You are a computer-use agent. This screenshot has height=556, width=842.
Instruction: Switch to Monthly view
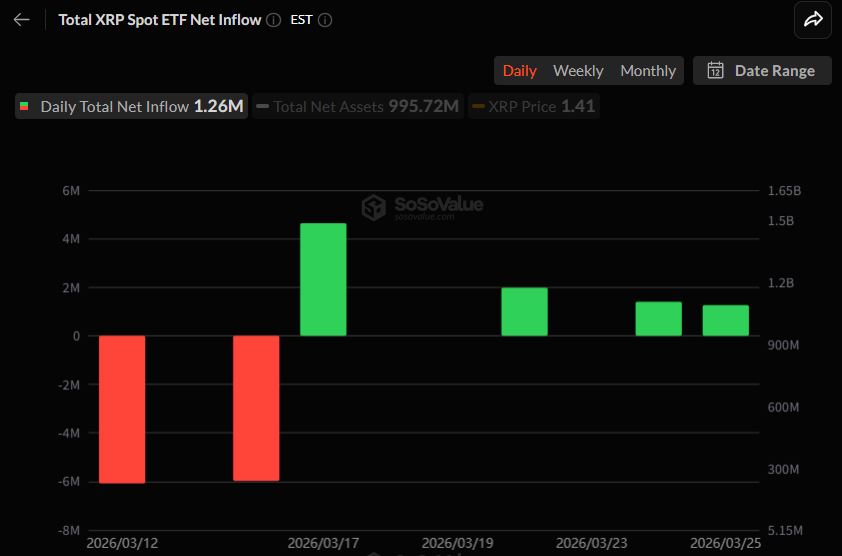point(648,70)
